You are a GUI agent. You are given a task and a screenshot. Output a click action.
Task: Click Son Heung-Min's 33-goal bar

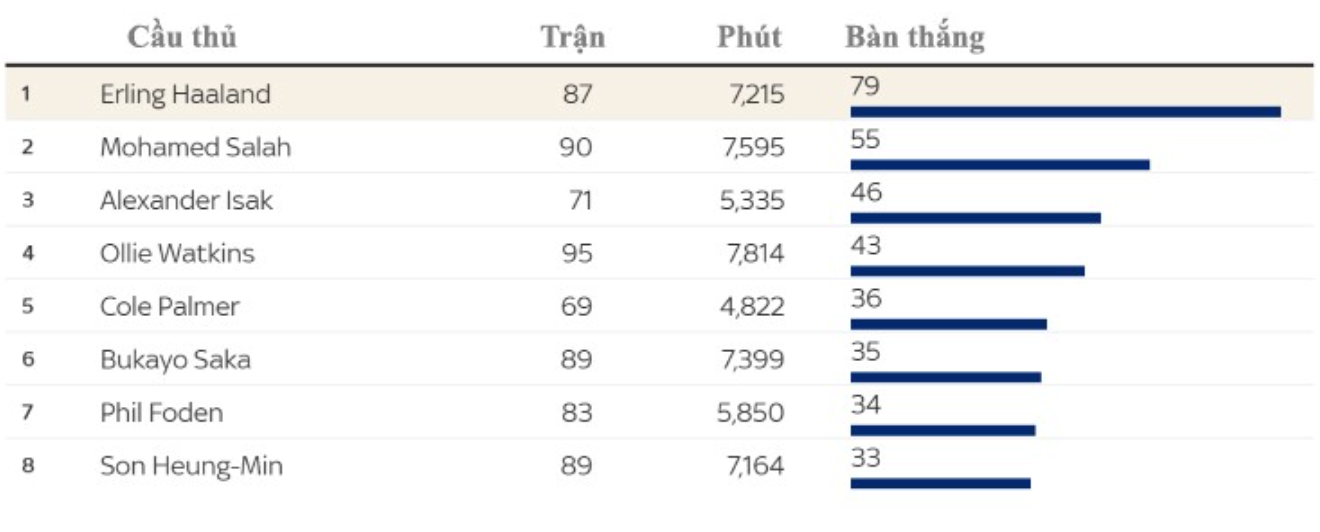click(x=940, y=483)
